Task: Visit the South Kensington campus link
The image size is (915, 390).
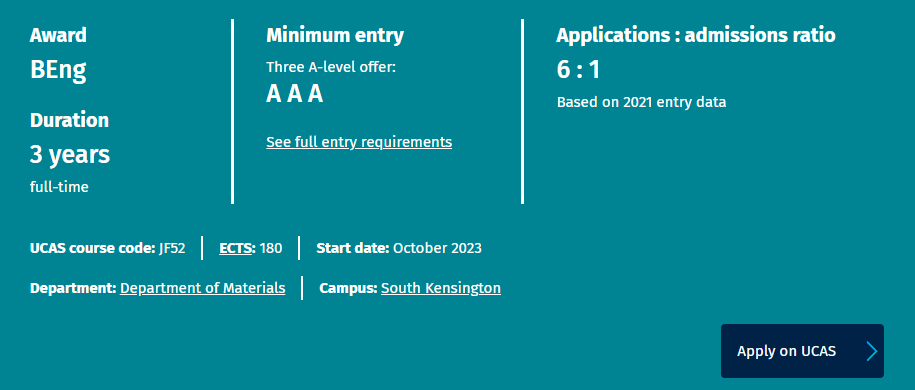Action: [441, 288]
